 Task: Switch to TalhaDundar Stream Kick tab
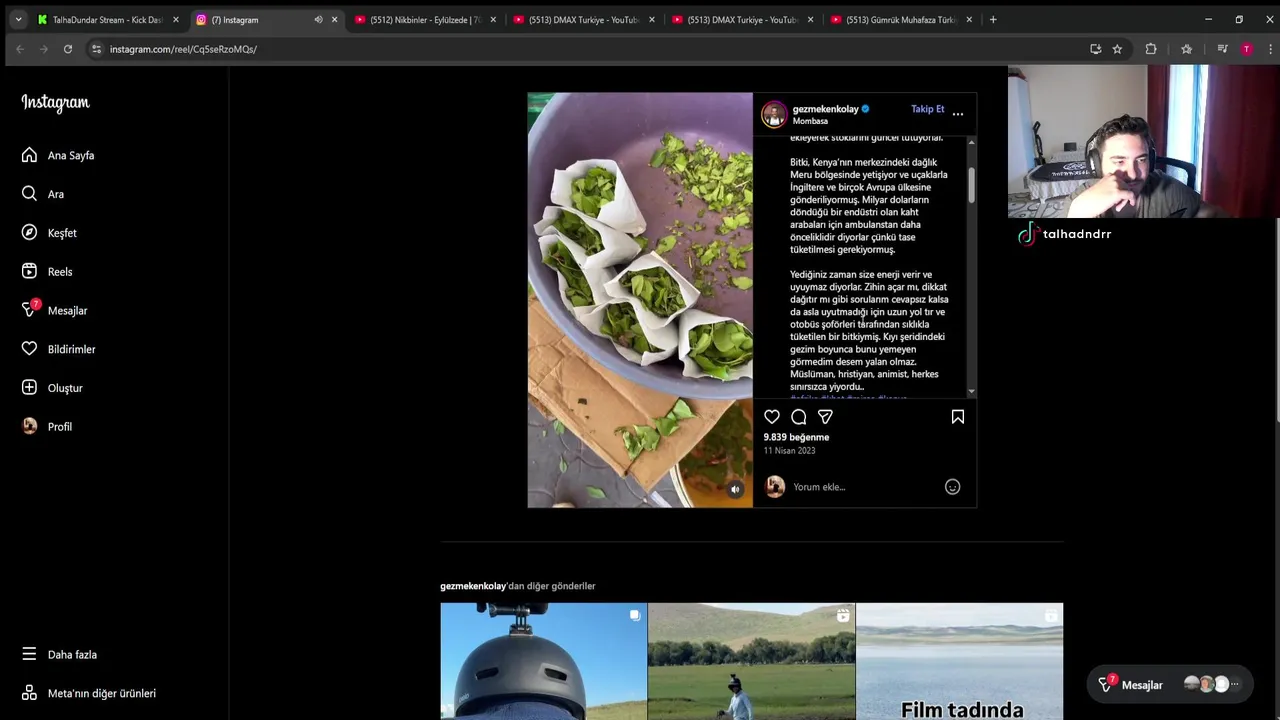pos(108,20)
